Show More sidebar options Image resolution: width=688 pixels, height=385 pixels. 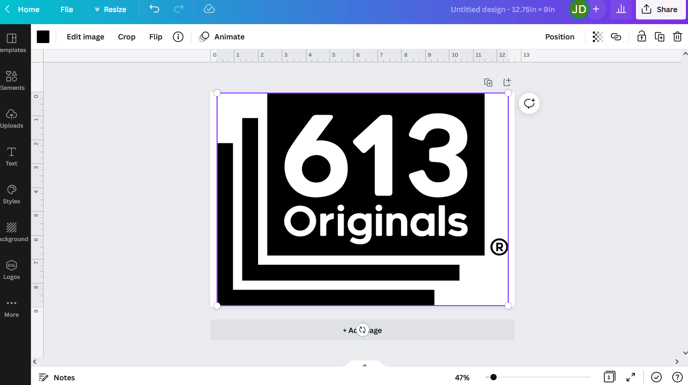coord(11,308)
